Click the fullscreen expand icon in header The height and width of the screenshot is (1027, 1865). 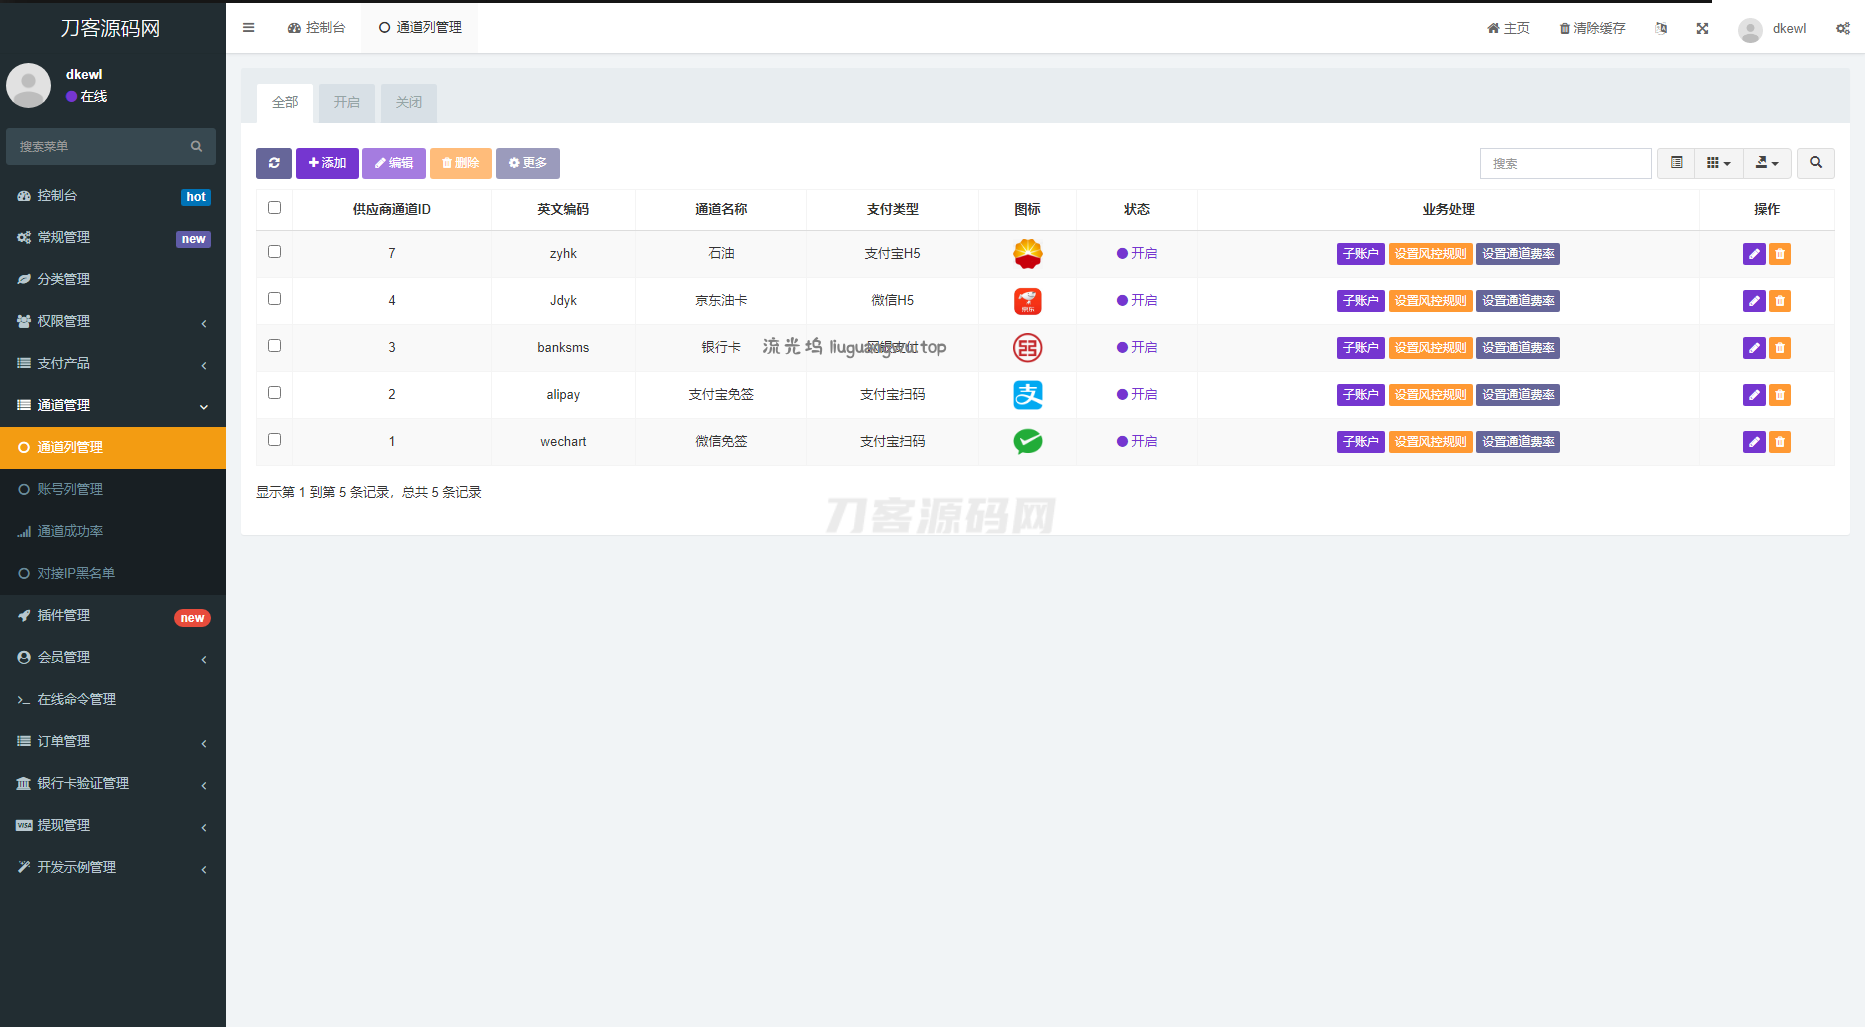pos(1702,28)
